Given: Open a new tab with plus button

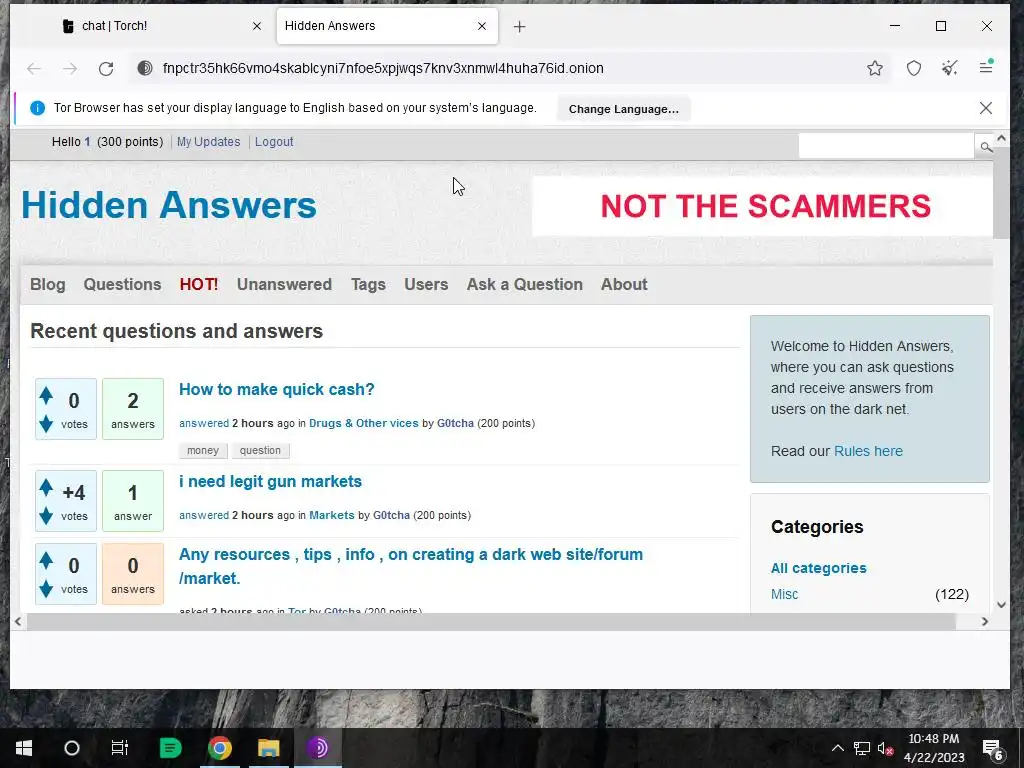Looking at the screenshot, I should (x=519, y=26).
